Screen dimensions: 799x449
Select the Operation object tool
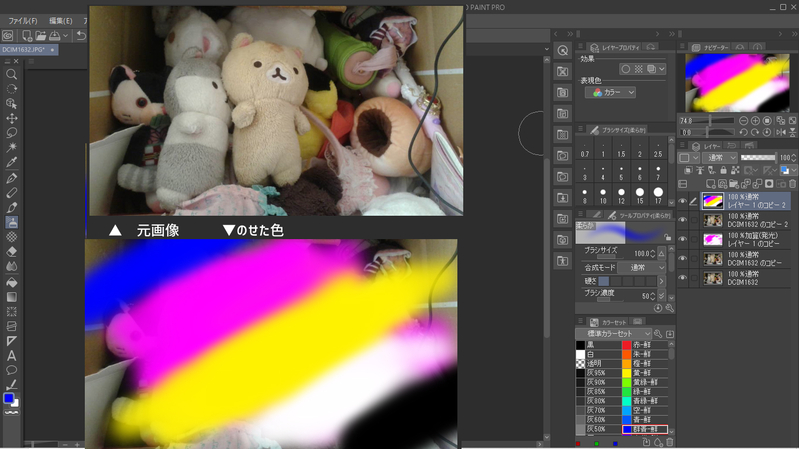[x=11, y=103]
